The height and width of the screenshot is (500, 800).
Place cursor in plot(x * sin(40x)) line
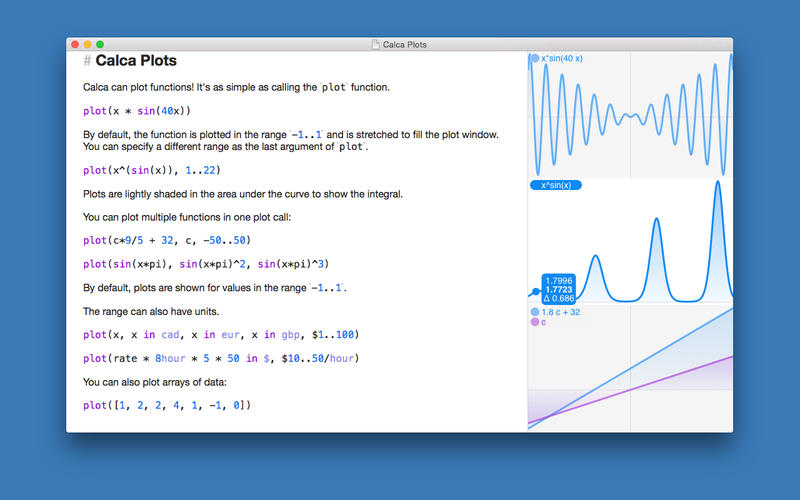[x=137, y=111]
